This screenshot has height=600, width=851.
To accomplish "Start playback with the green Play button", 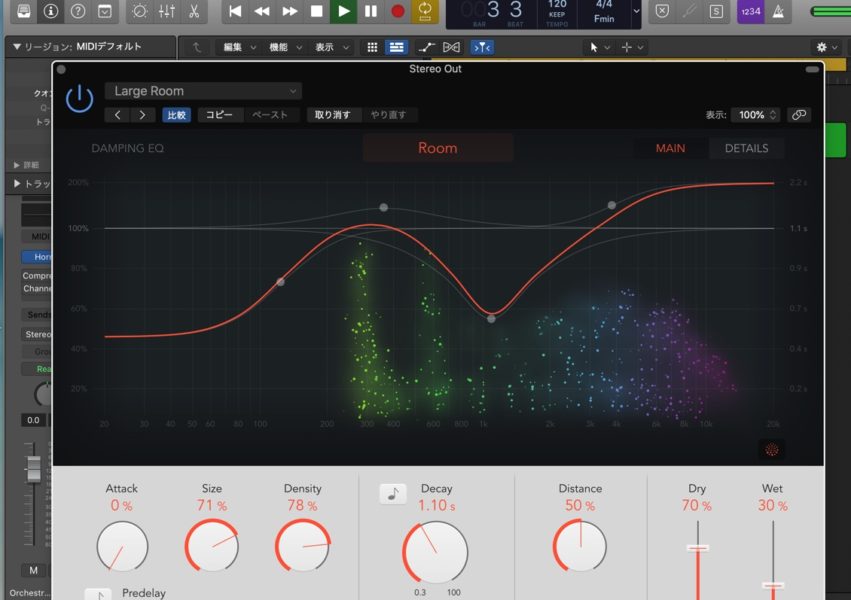I will pyautogui.click(x=344, y=11).
